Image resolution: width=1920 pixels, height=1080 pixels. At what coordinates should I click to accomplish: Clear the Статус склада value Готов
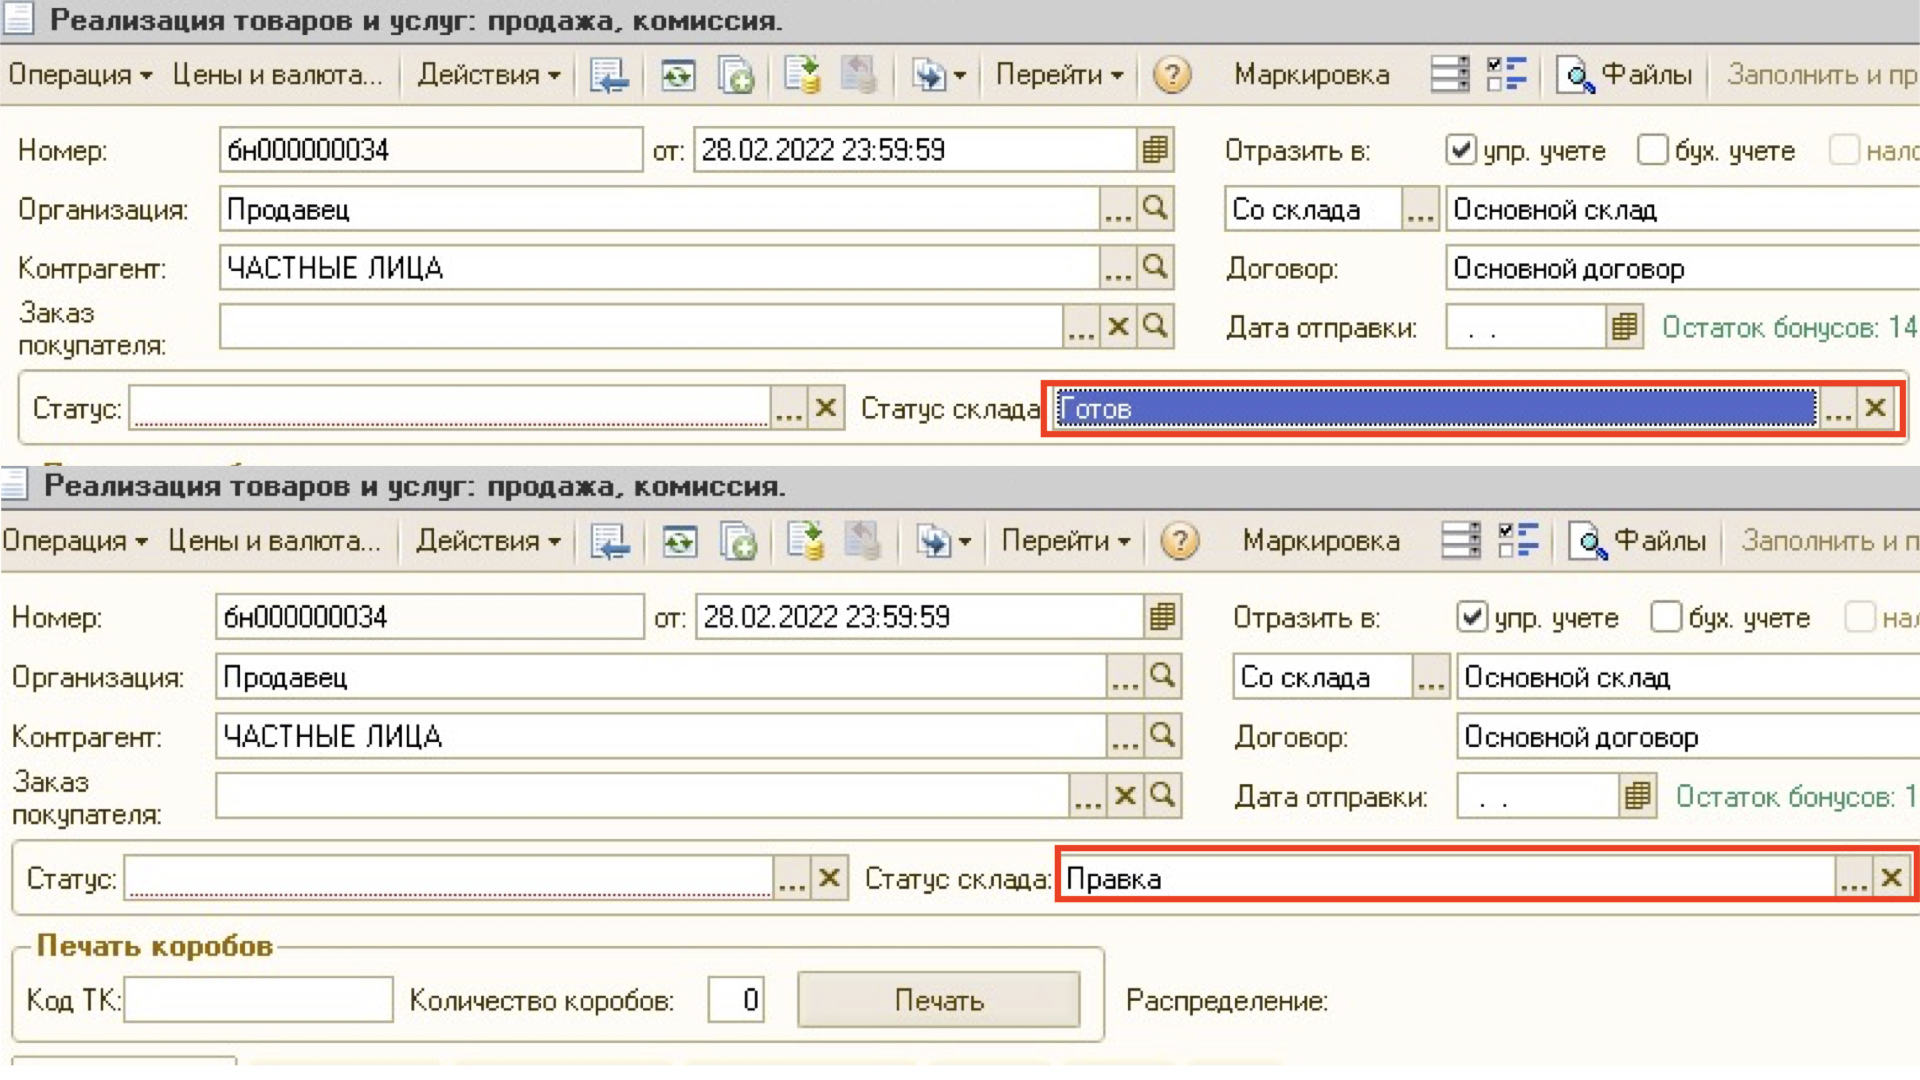[x=1876, y=408]
